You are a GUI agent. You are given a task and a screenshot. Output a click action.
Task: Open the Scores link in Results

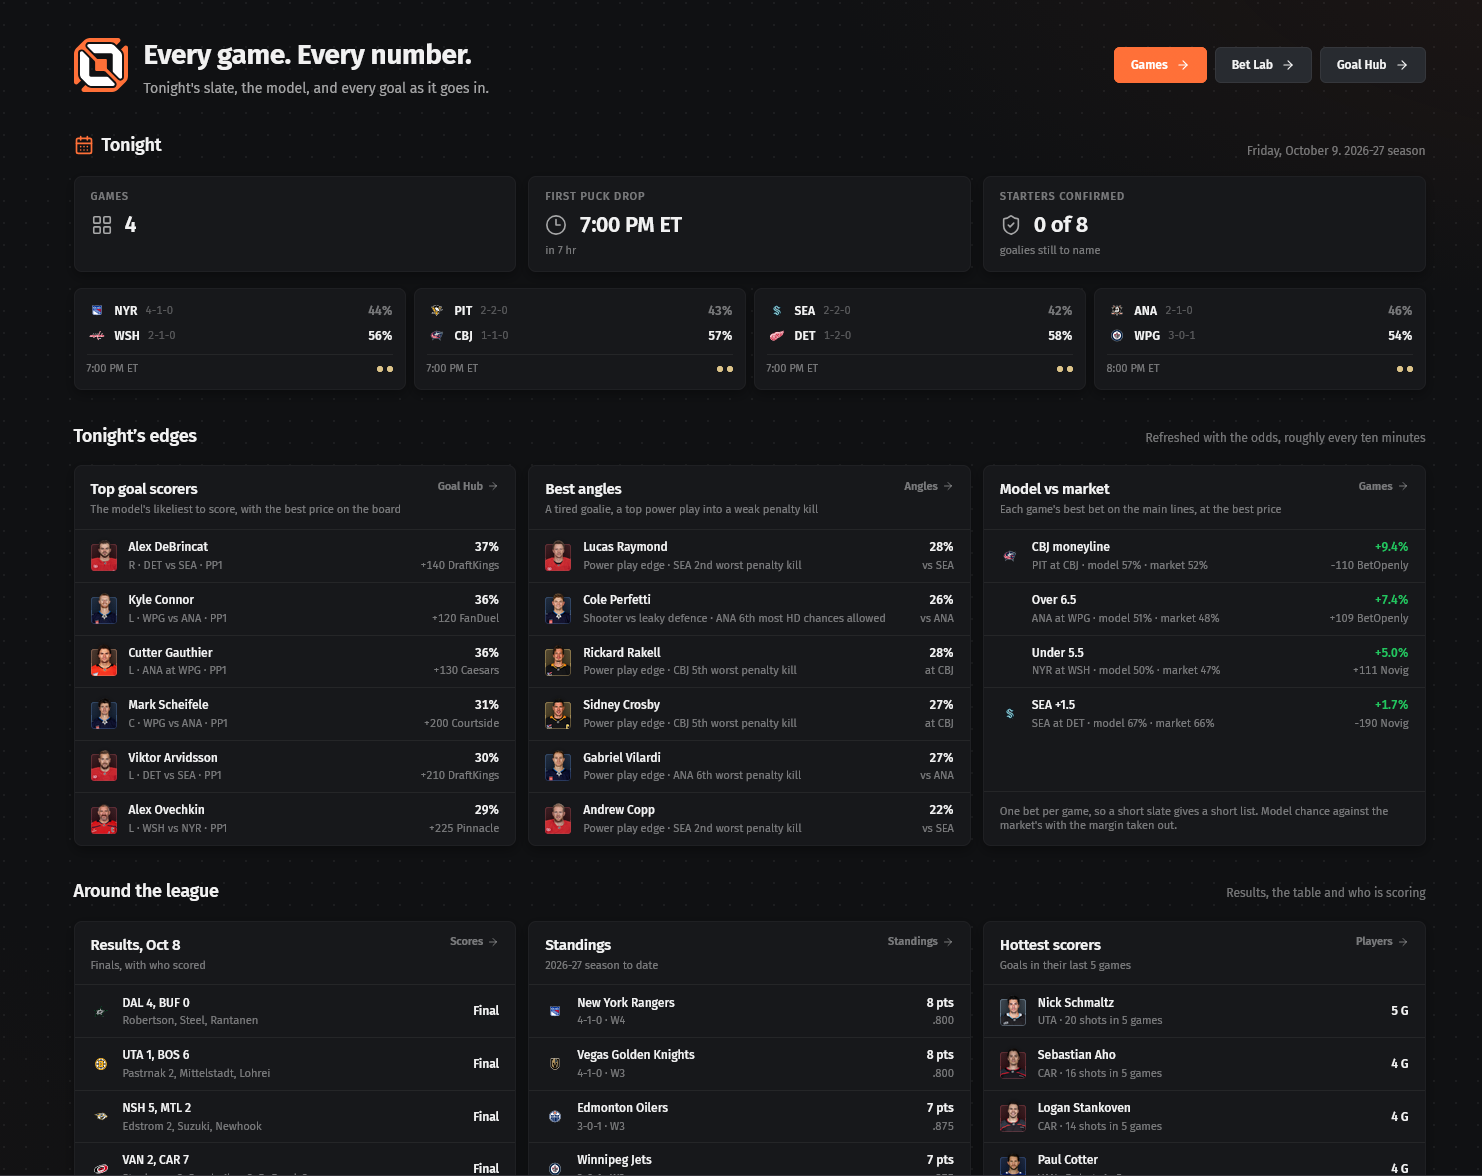pos(474,942)
